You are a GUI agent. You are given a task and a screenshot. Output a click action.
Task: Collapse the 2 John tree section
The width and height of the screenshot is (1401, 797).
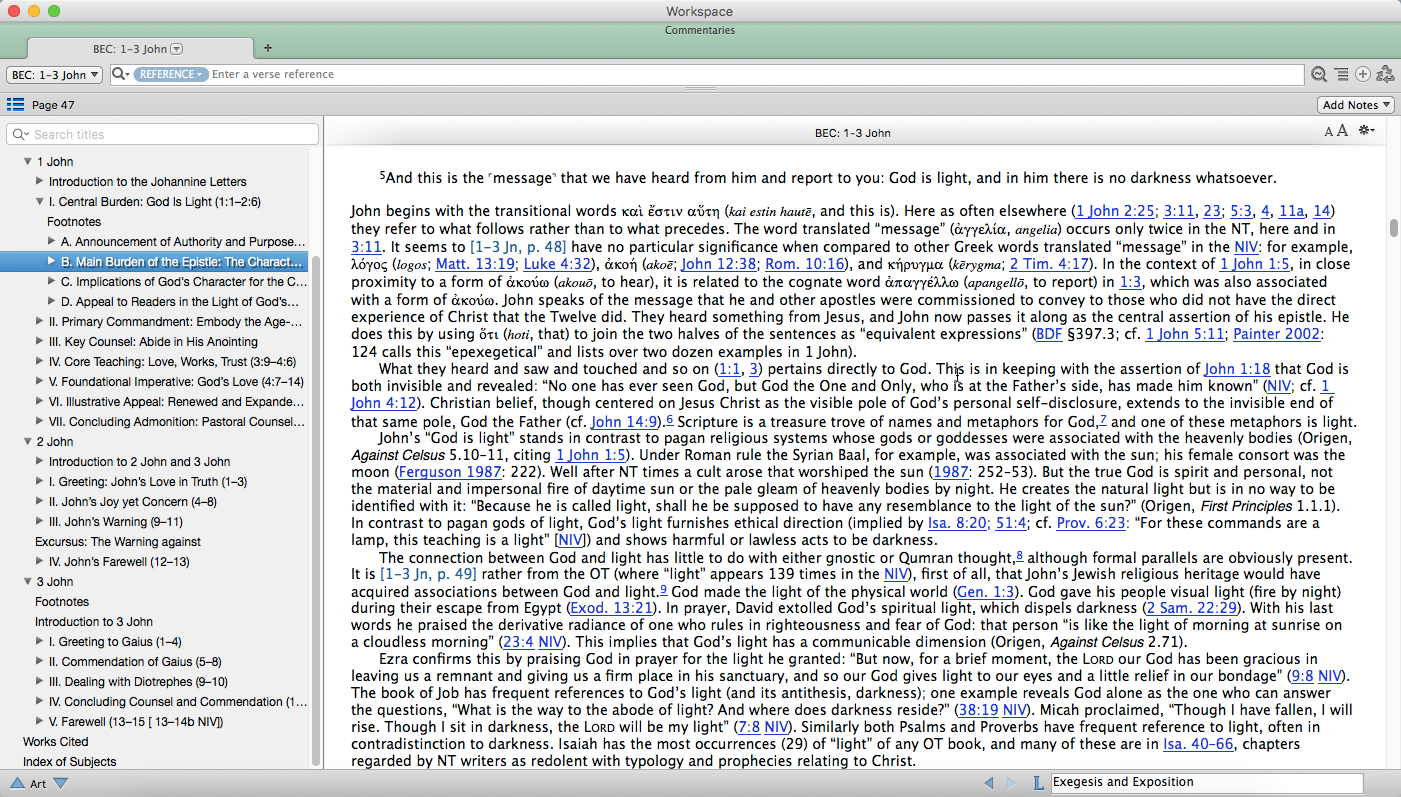(x=28, y=441)
